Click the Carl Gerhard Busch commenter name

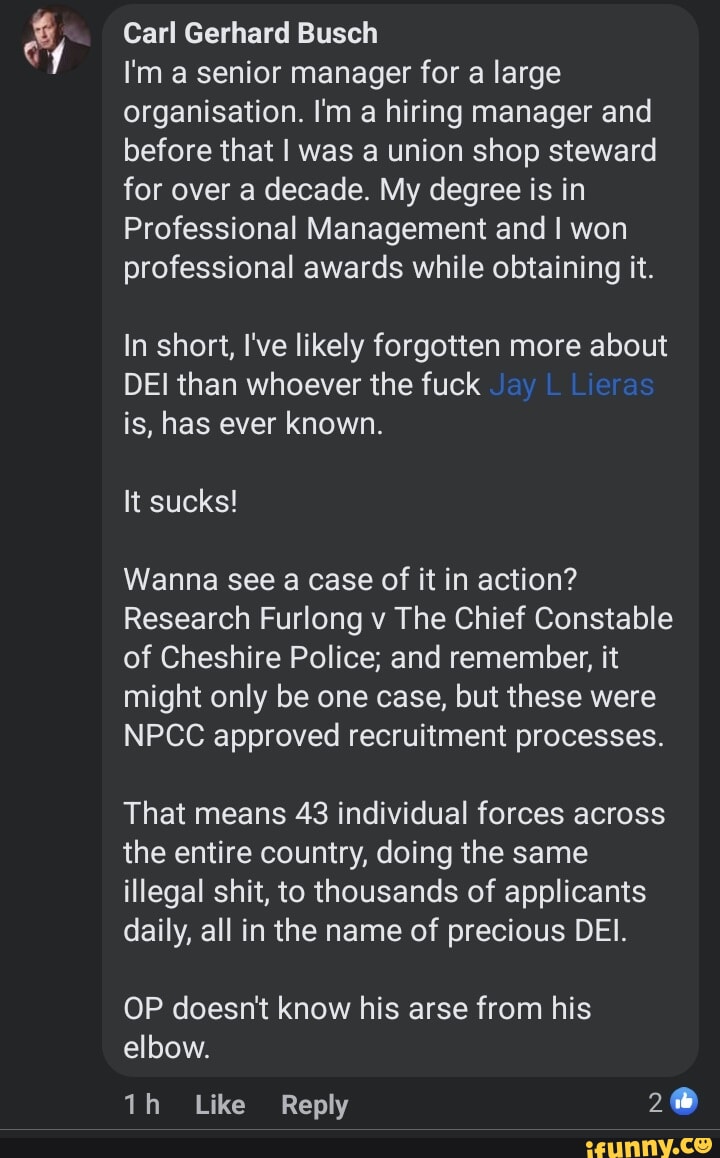click(x=250, y=33)
